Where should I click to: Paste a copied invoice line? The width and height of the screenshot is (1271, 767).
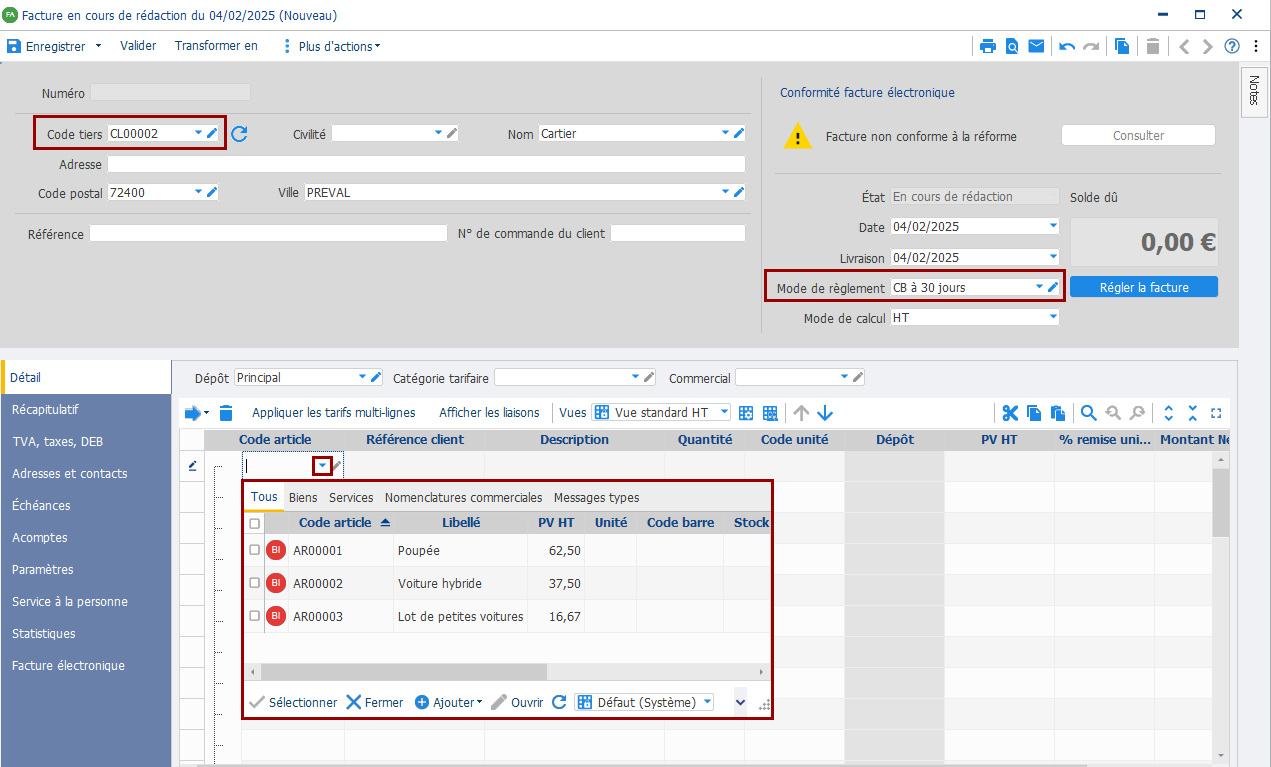click(x=1057, y=413)
